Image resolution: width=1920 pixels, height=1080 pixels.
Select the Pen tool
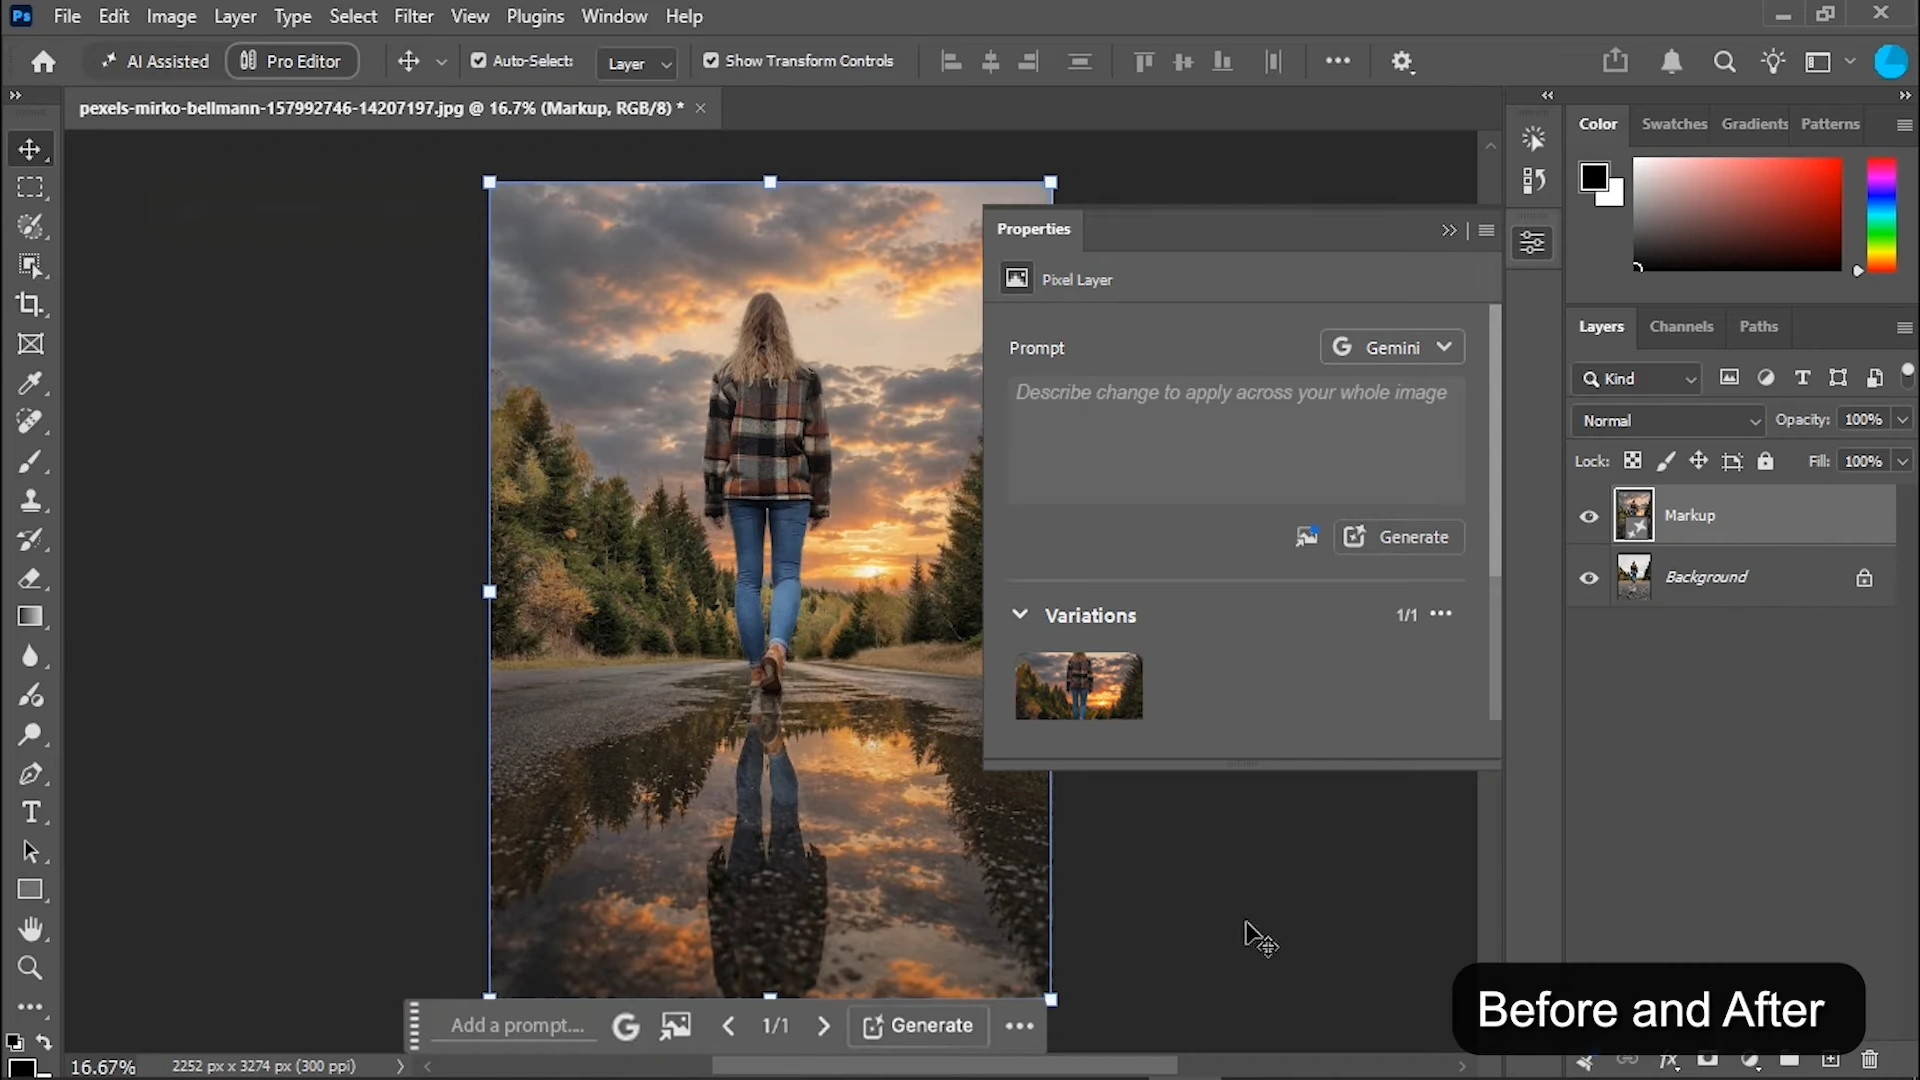(30, 773)
